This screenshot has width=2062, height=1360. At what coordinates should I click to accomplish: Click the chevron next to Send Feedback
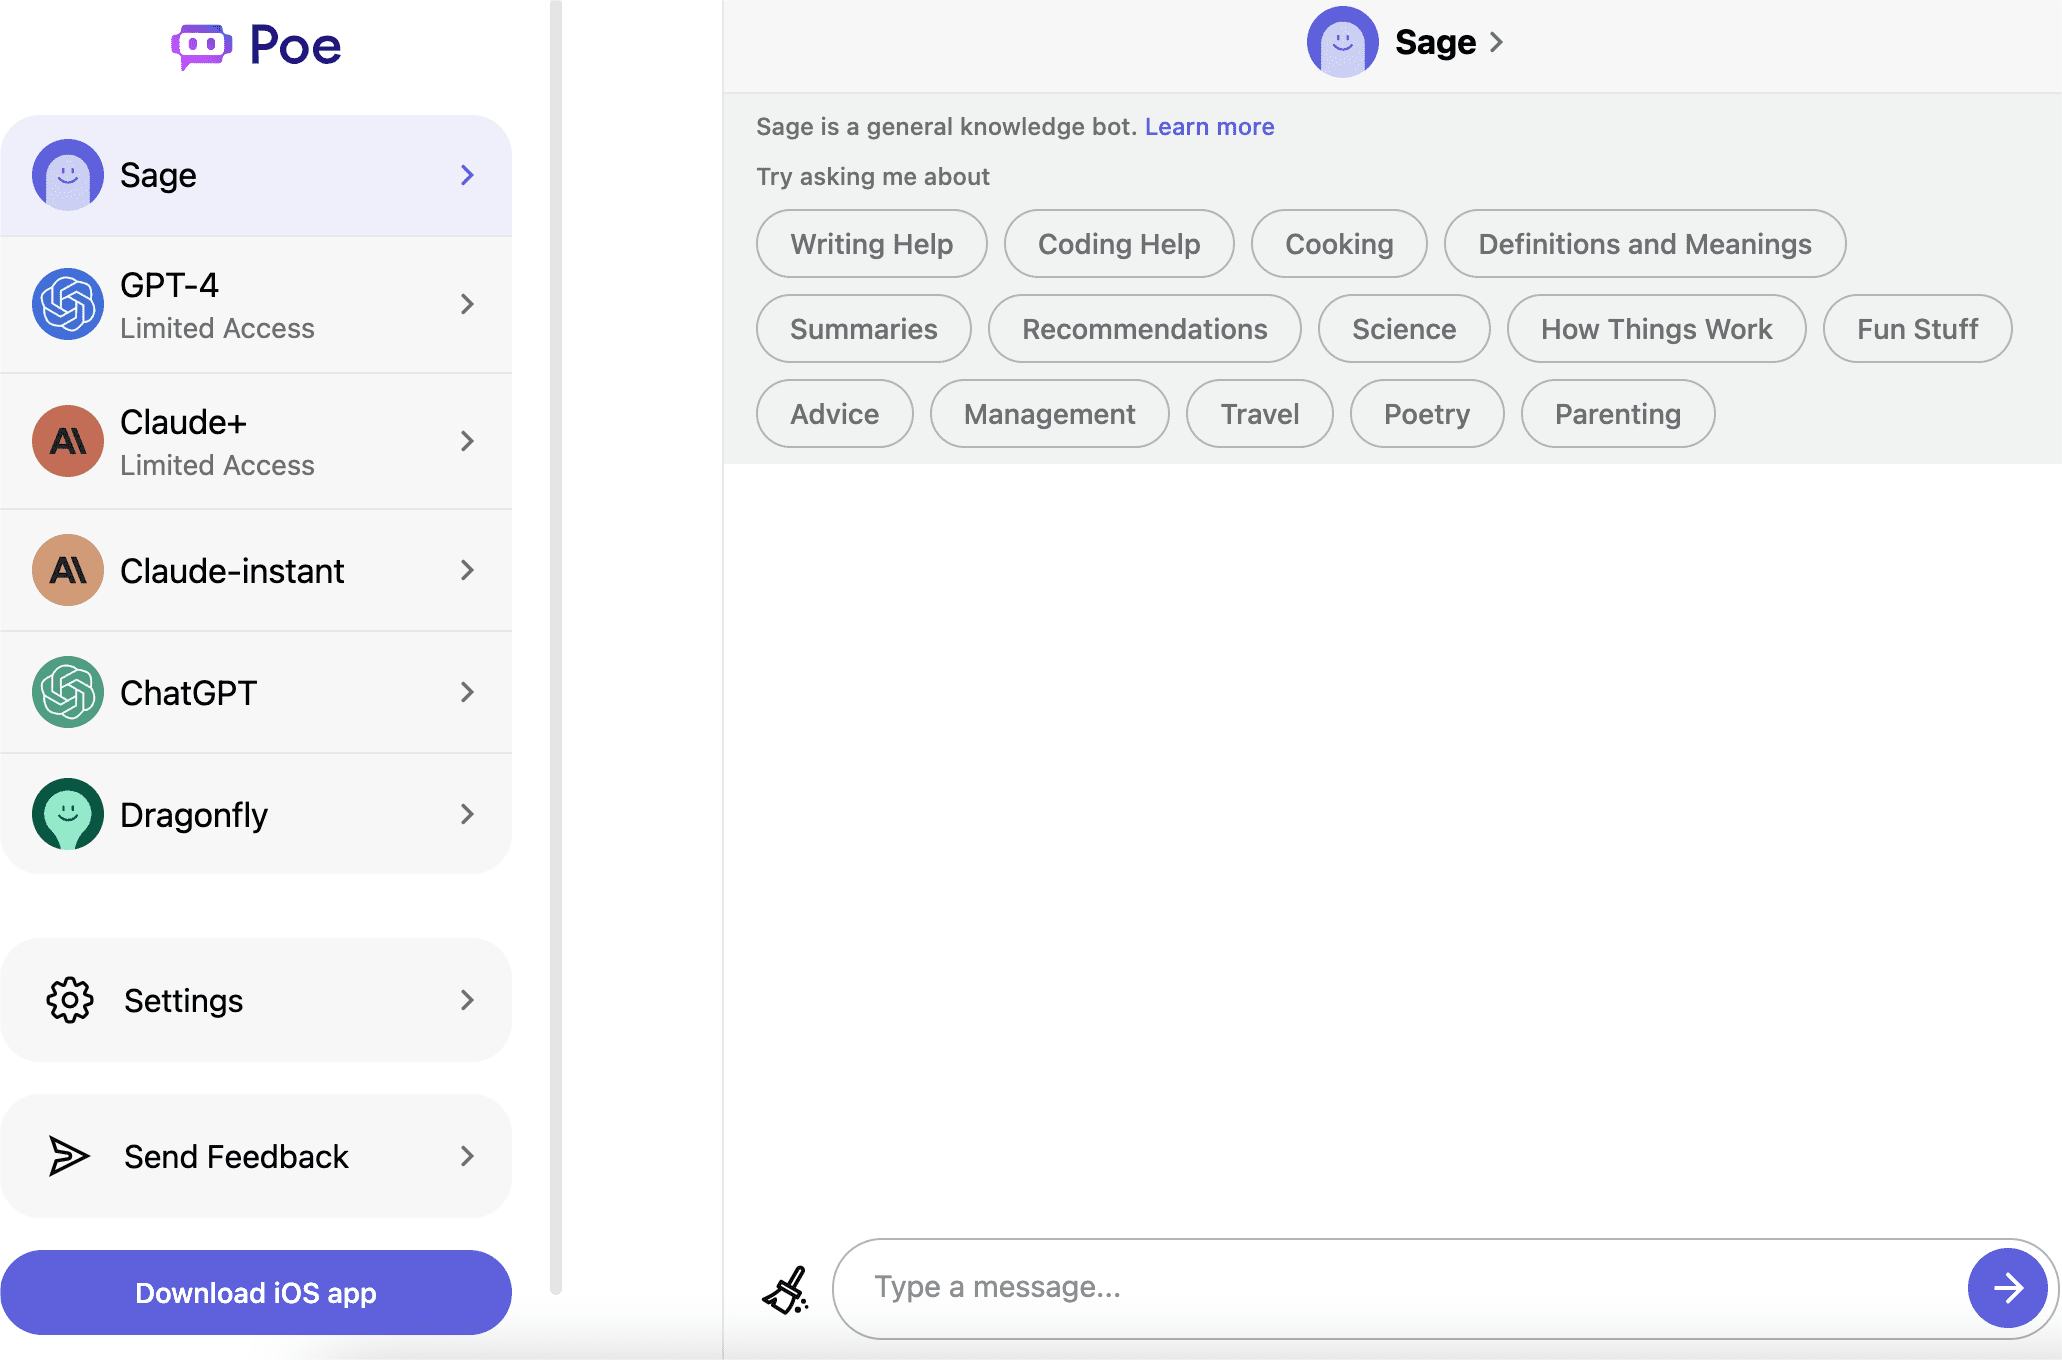[467, 1156]
